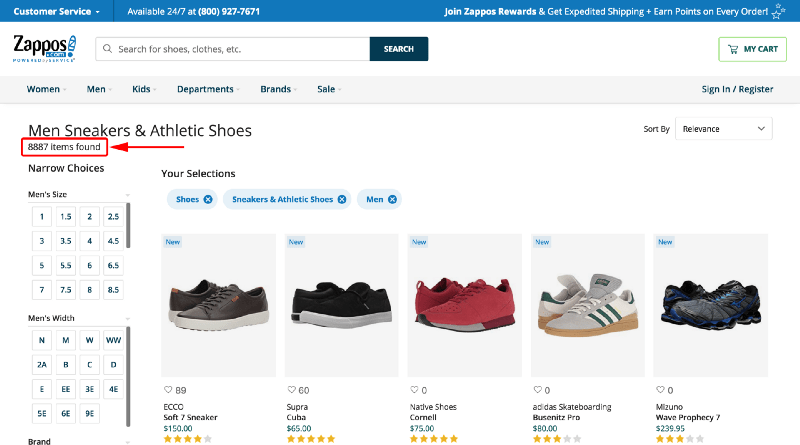
Task: Open the adidas Busenitz shoe thumbnail
Action: (588, 305)
